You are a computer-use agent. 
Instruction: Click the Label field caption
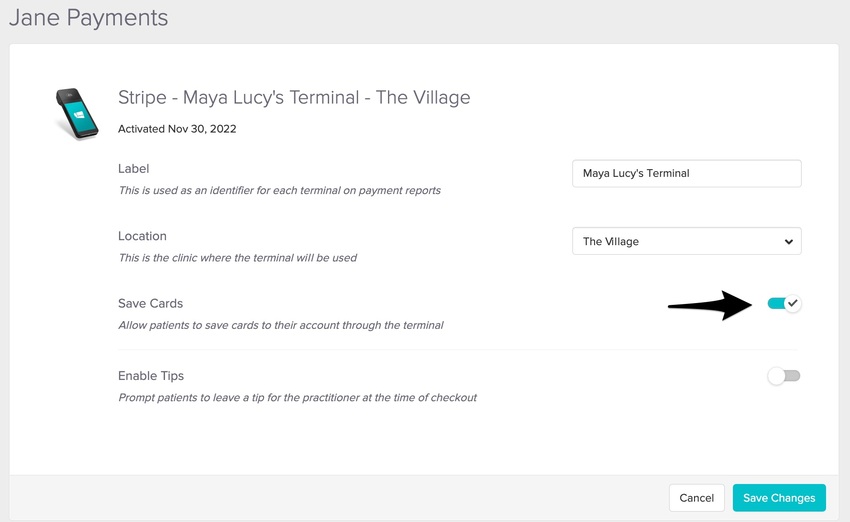tap(133, 169)
